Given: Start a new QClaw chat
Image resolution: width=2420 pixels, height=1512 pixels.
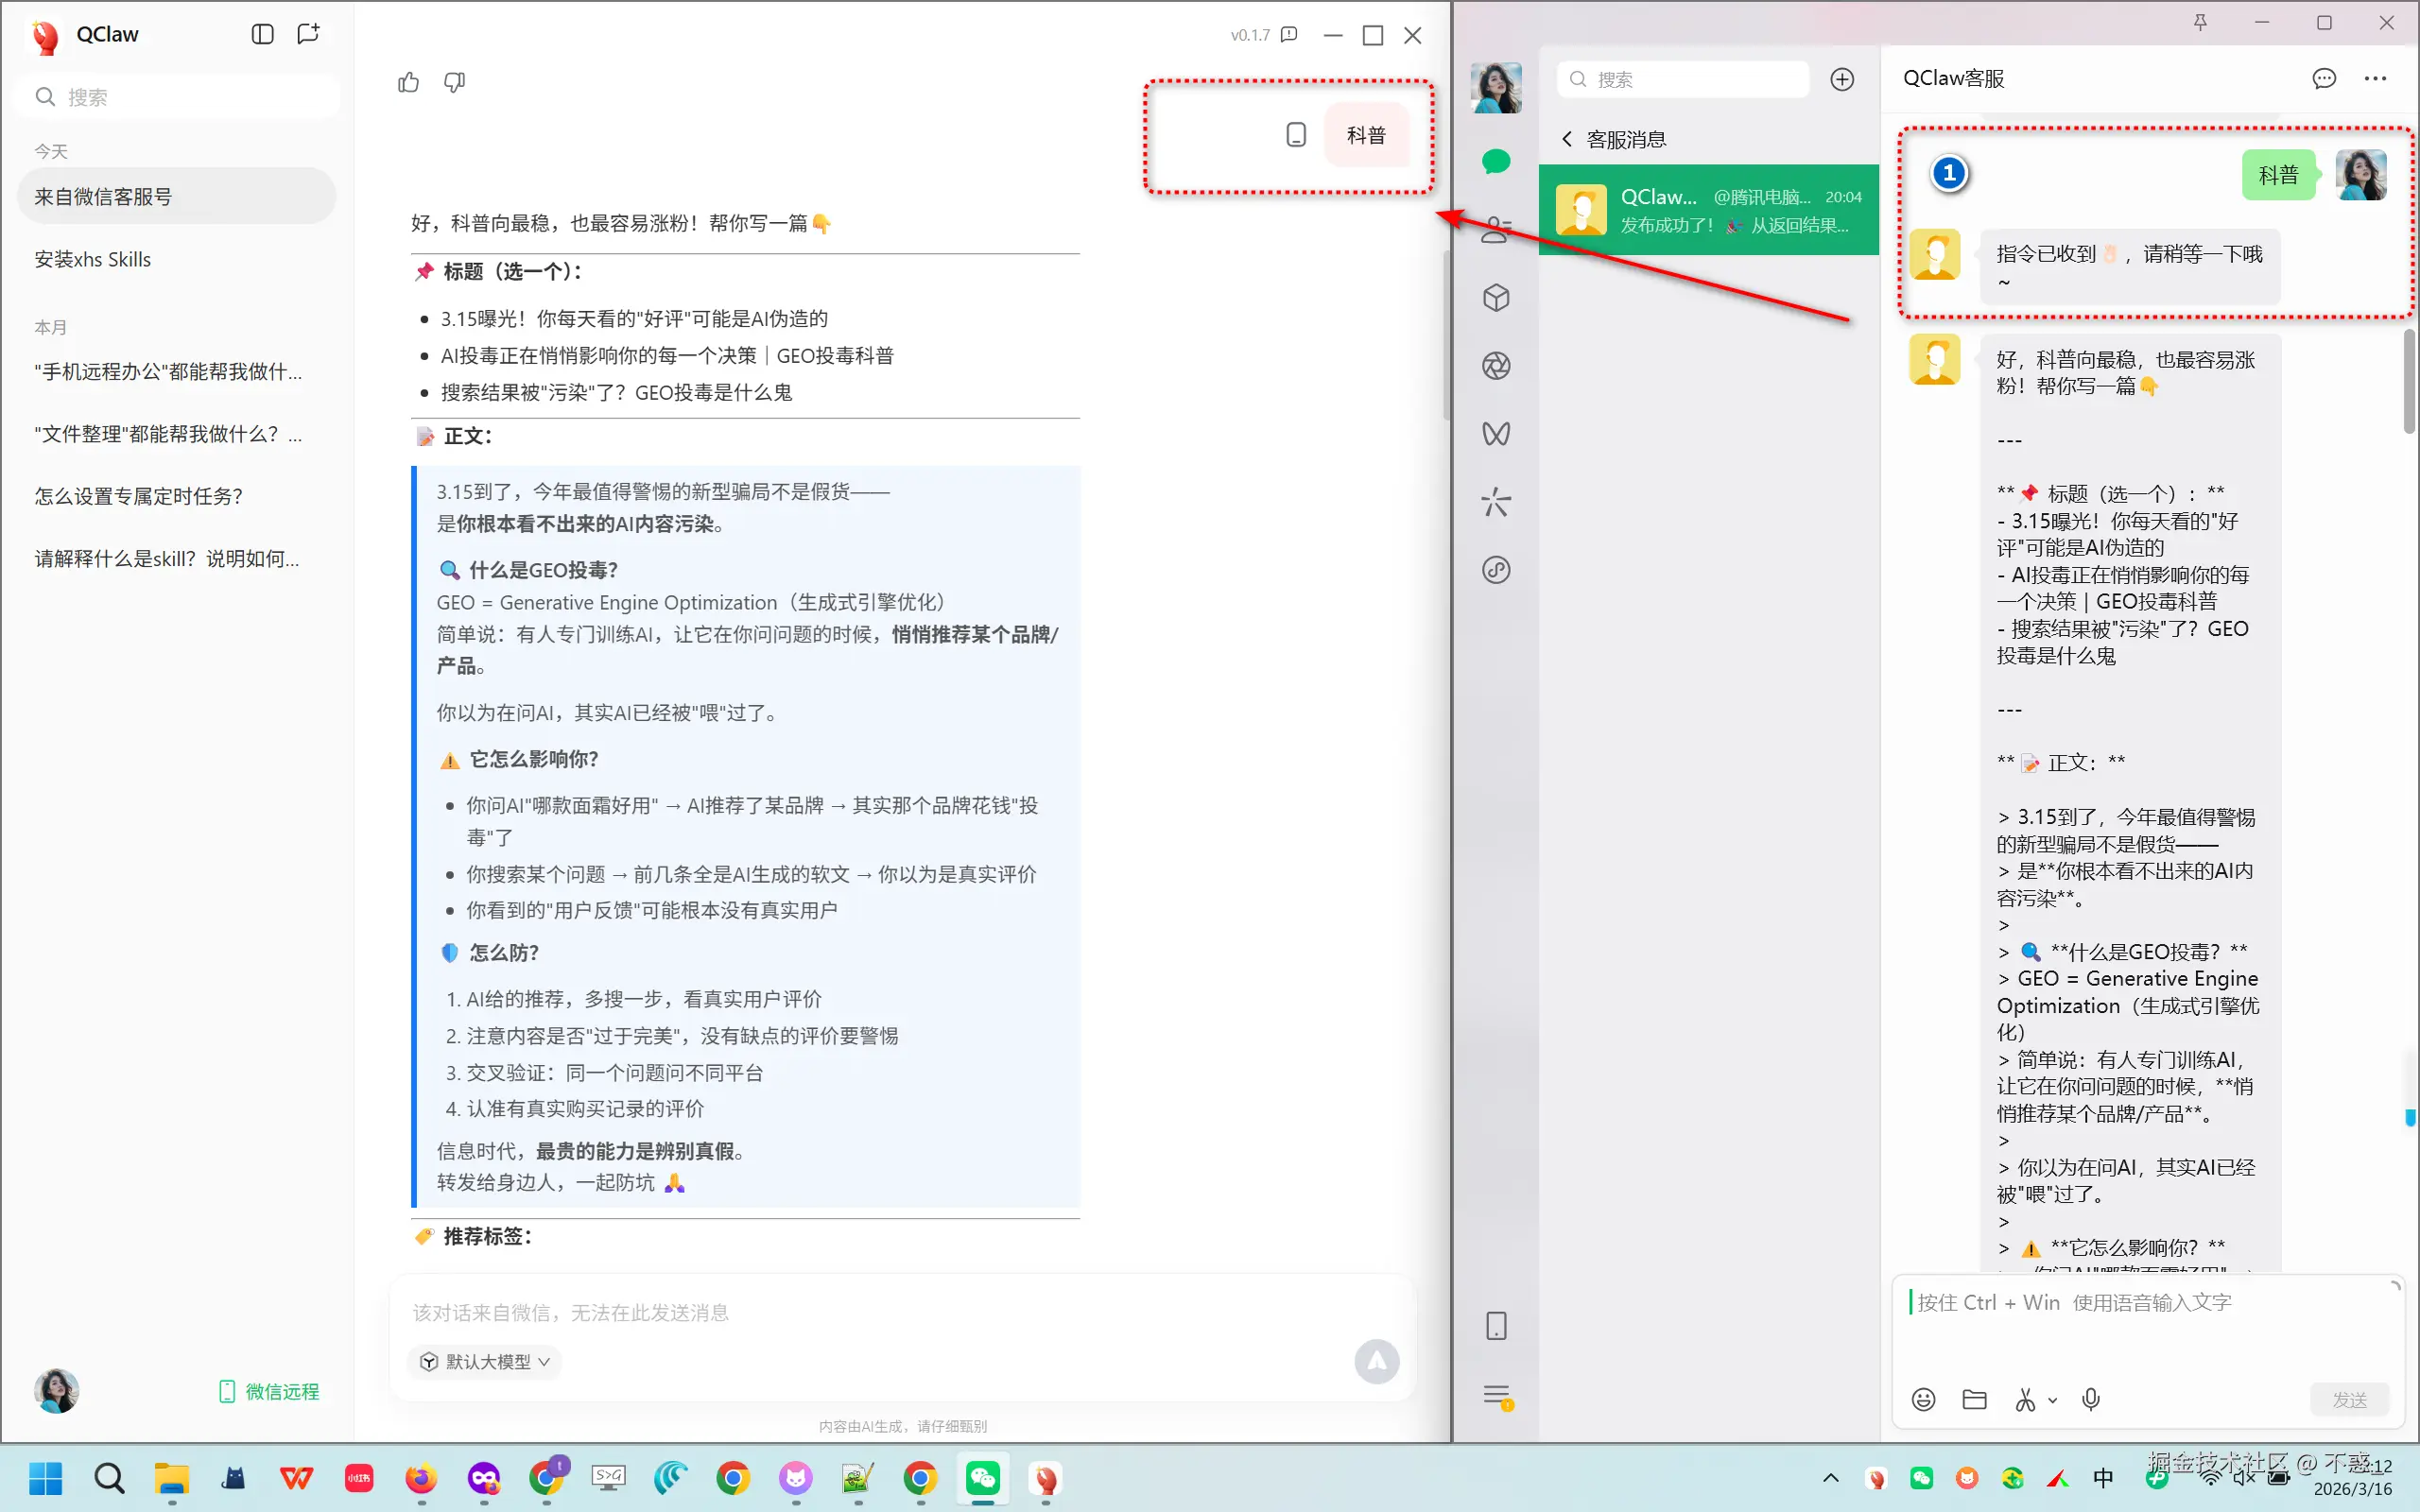Looking at the screenshot, I should 308,34.
